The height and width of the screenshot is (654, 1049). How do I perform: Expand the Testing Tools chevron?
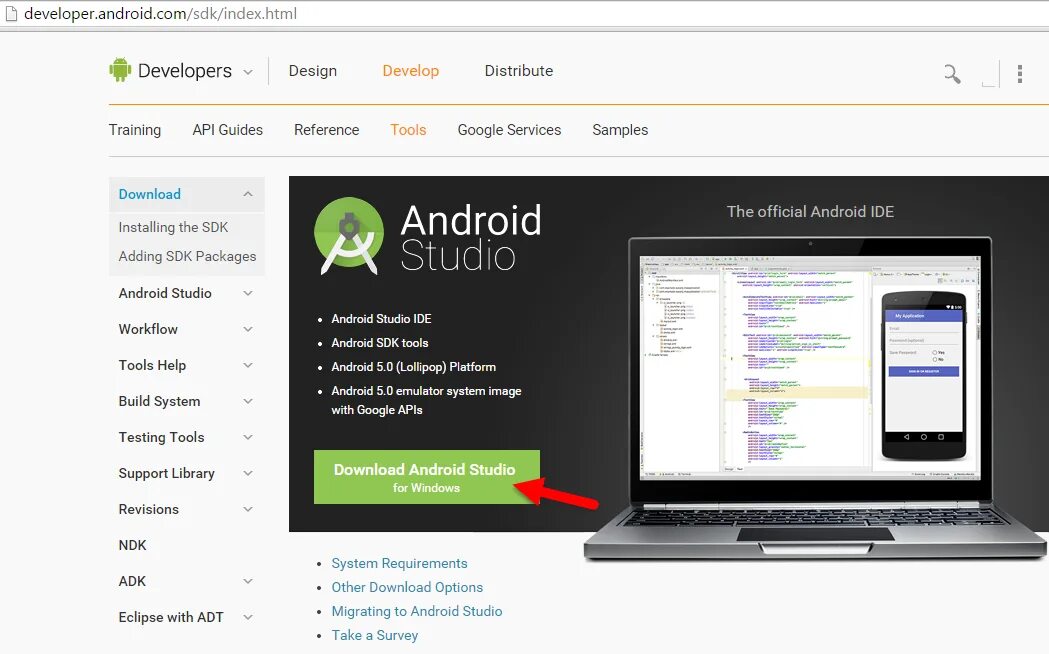click(x=248, y=437)
